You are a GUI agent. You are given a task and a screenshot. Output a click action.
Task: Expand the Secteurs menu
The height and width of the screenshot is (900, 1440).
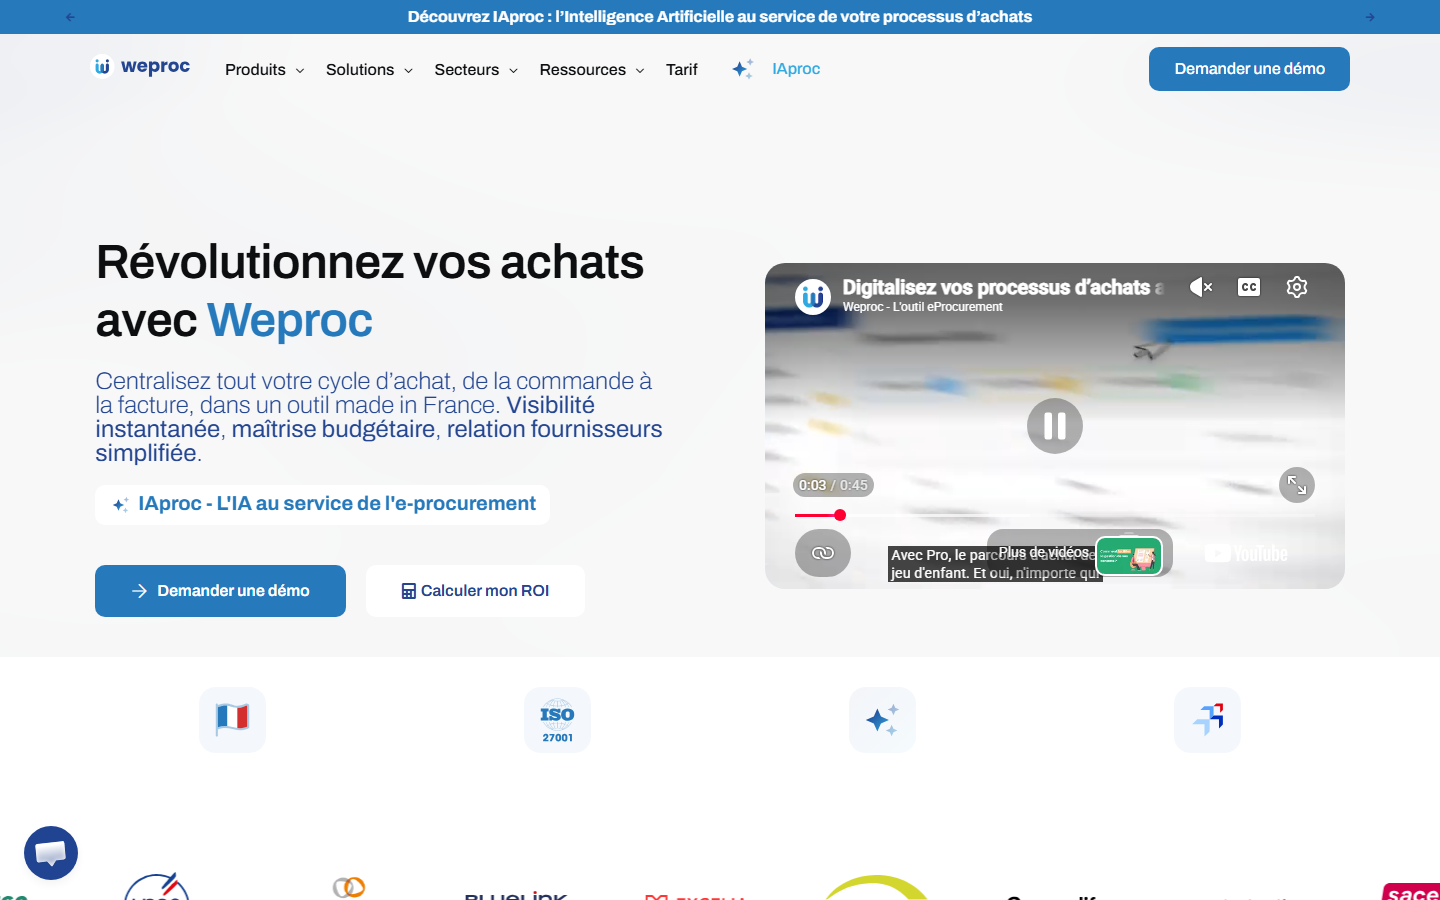coord(476,69)
